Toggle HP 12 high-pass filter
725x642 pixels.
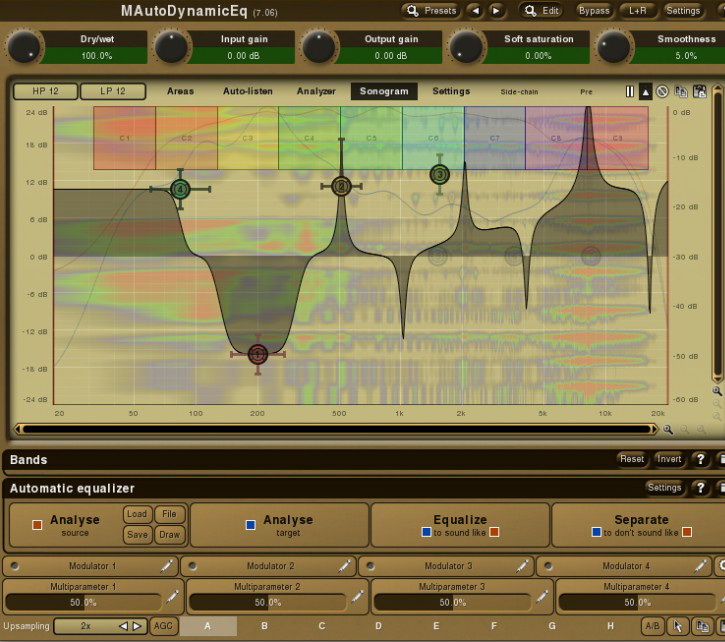click(45, 91)
